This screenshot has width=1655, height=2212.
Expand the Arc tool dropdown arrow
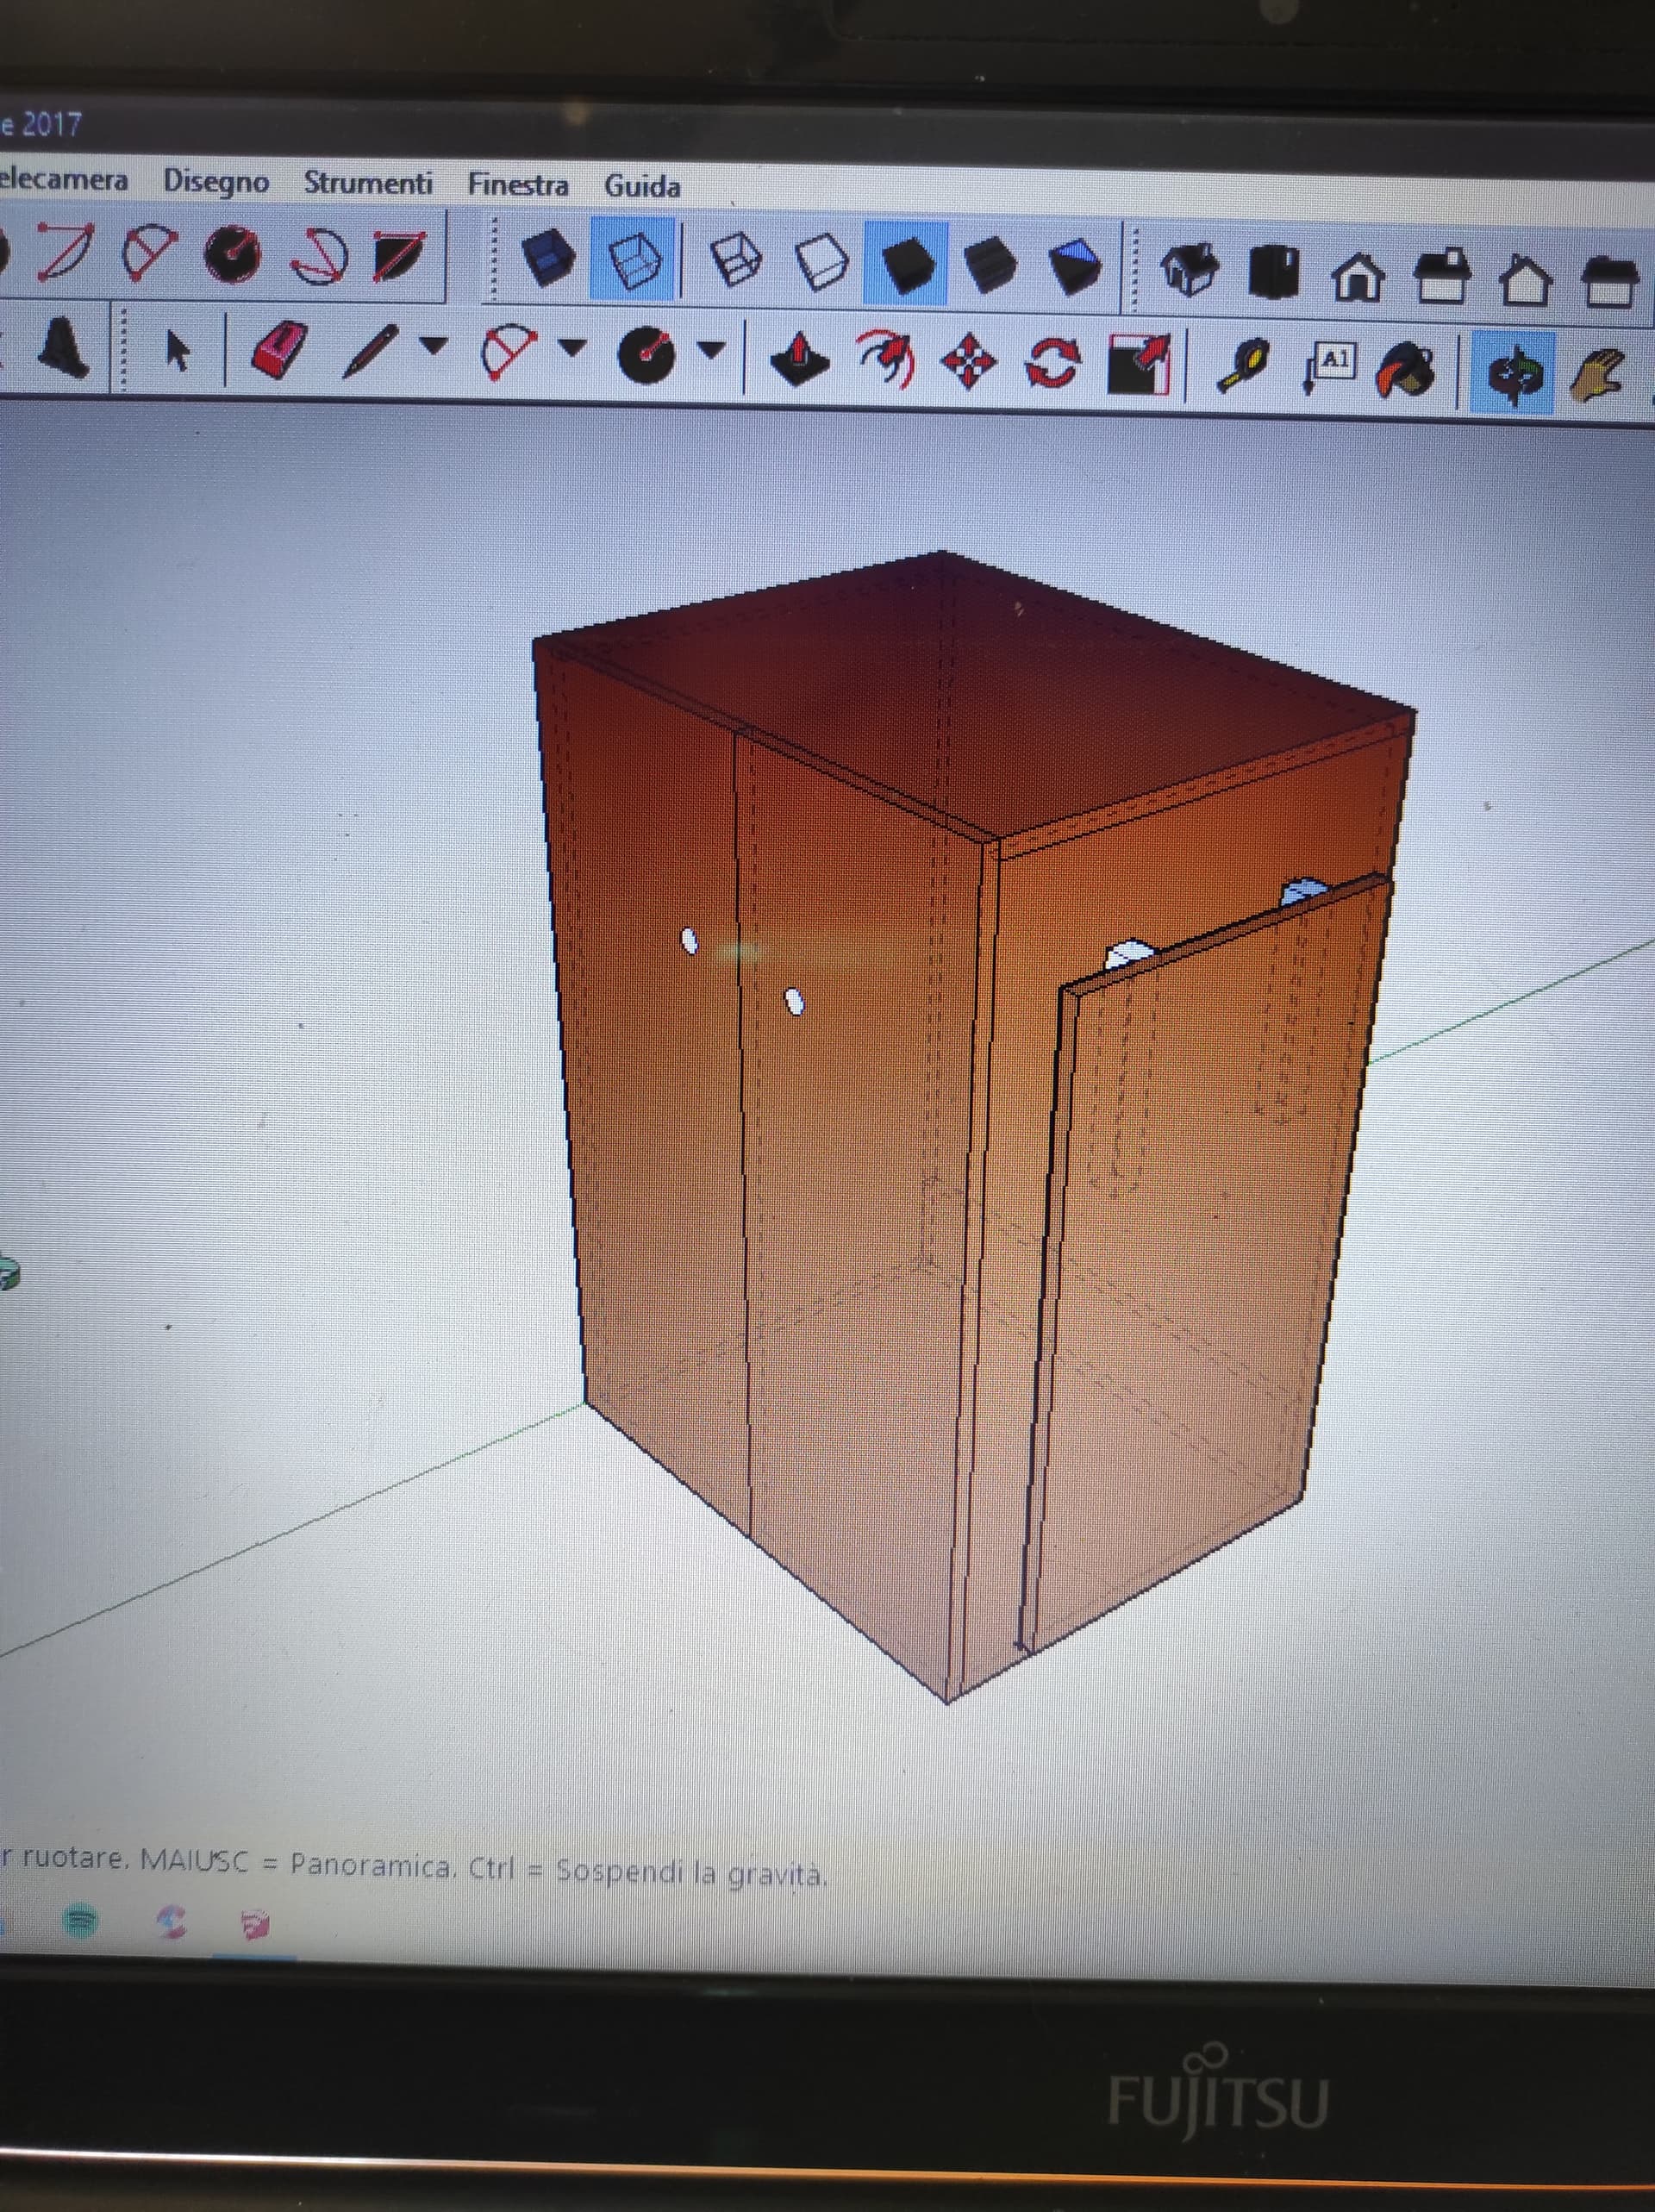572,348
